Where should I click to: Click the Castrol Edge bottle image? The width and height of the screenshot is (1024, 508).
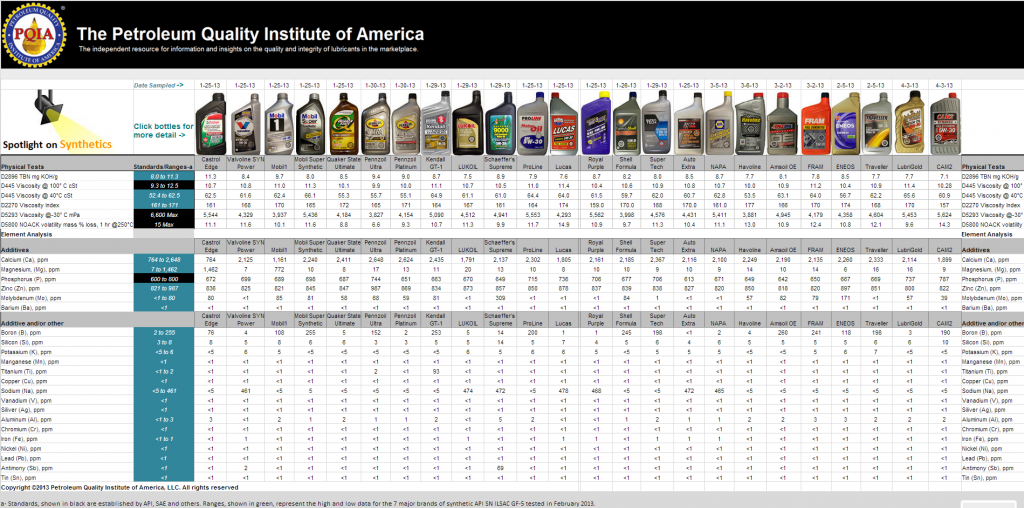(210, 123)
